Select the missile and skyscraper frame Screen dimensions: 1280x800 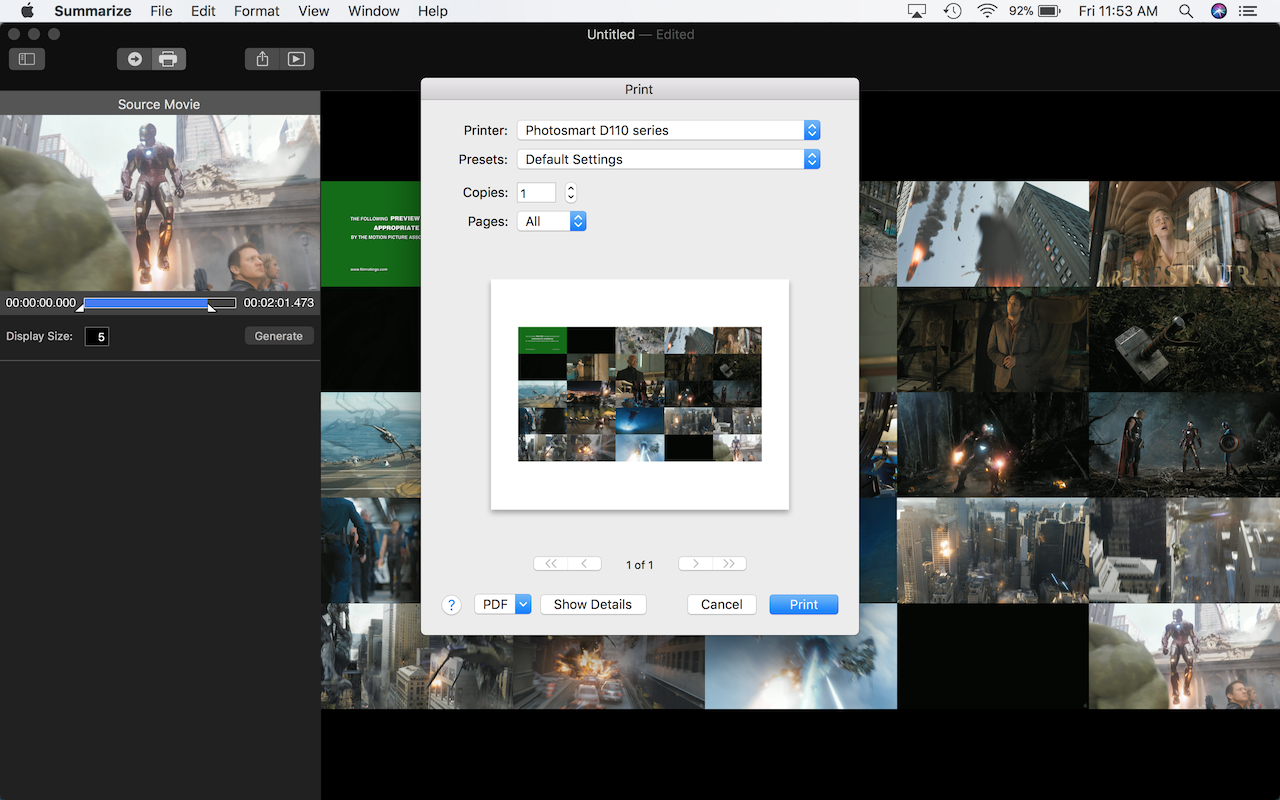[x=993, y=234]
